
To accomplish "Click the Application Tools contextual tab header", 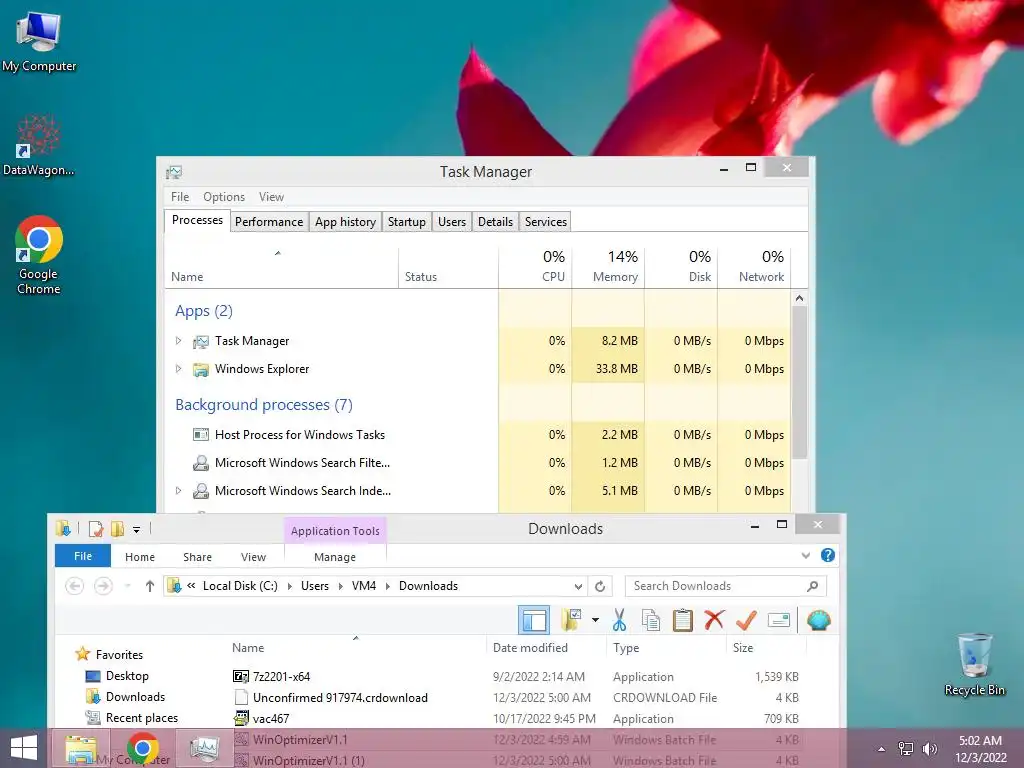I will [335, 531].
